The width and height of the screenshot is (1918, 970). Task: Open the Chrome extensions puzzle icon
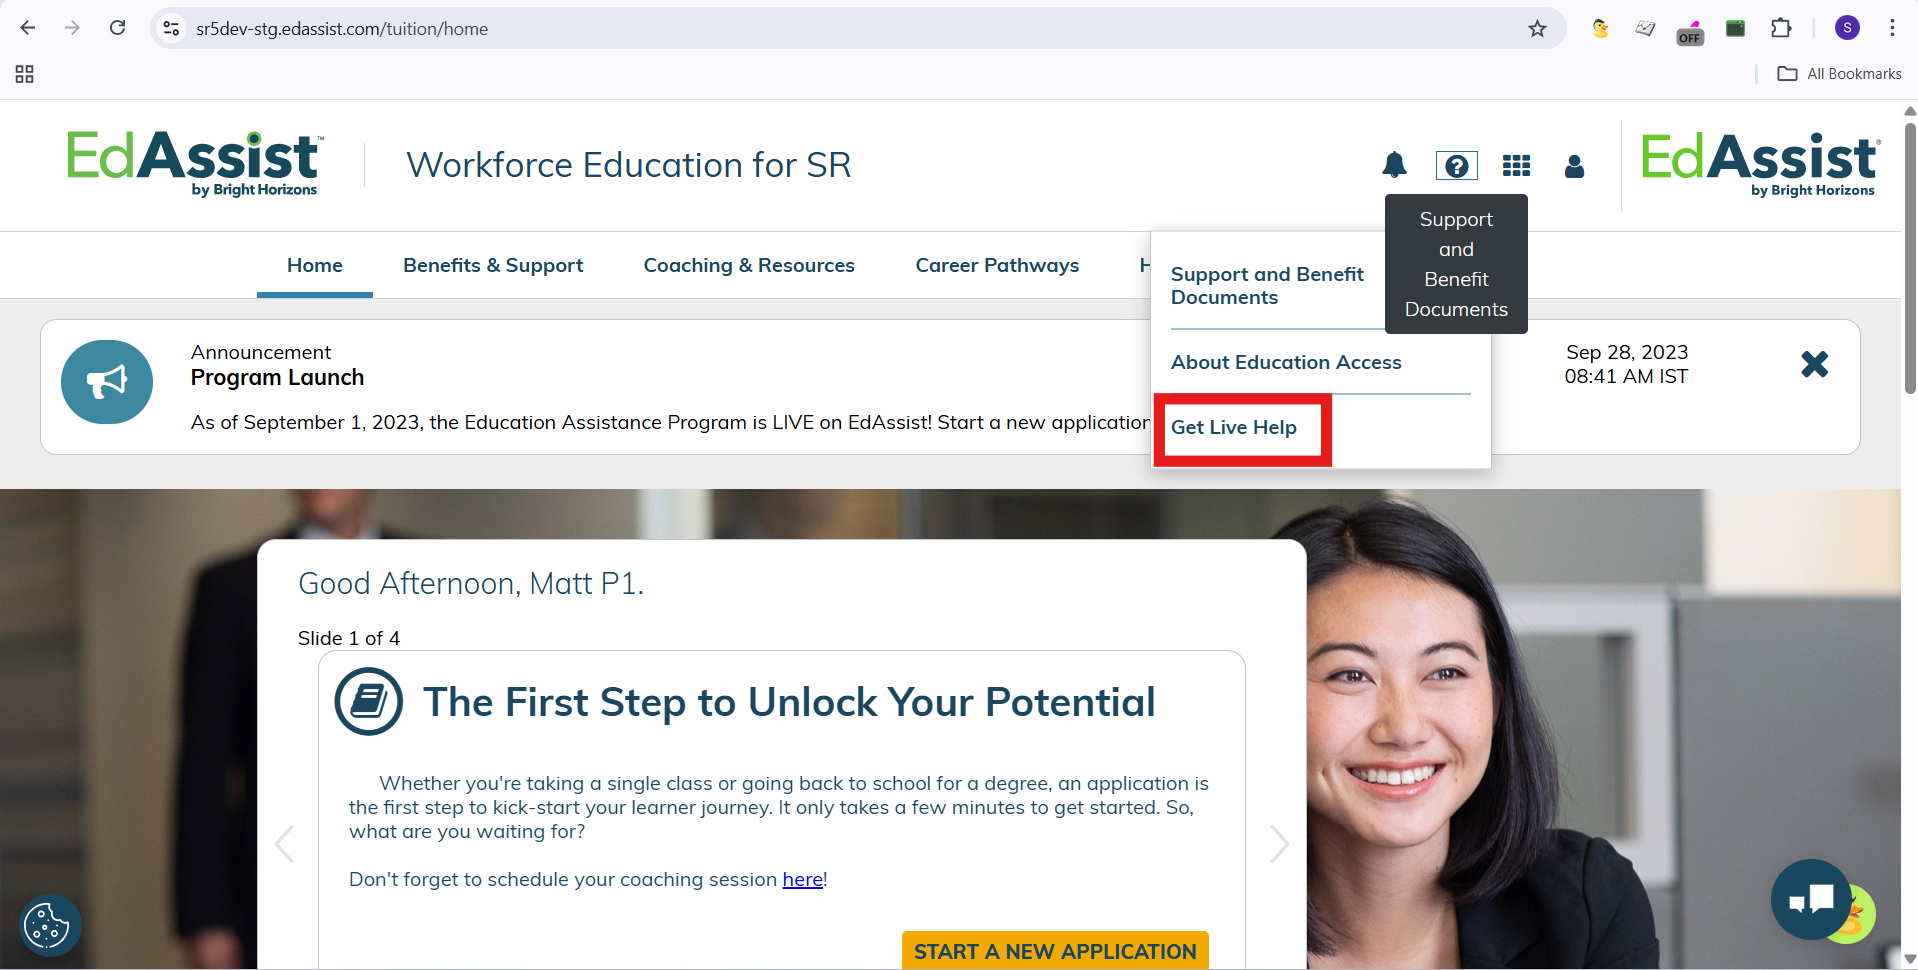[x=1781, y=28]
